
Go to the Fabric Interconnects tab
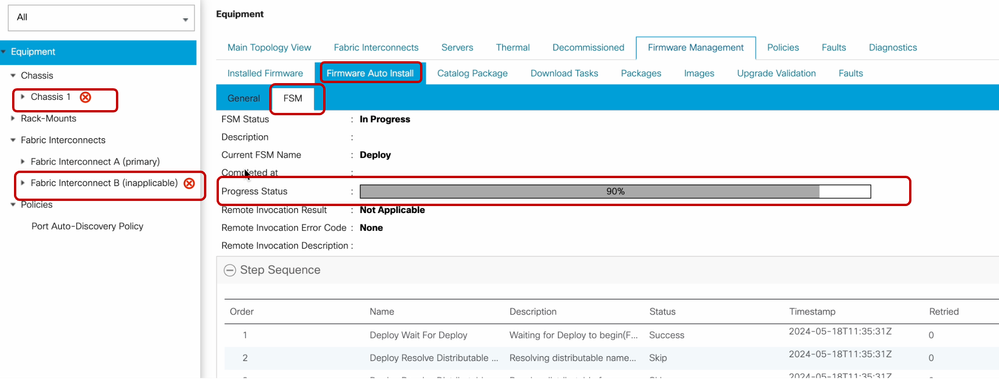click(x=376, y=47)
